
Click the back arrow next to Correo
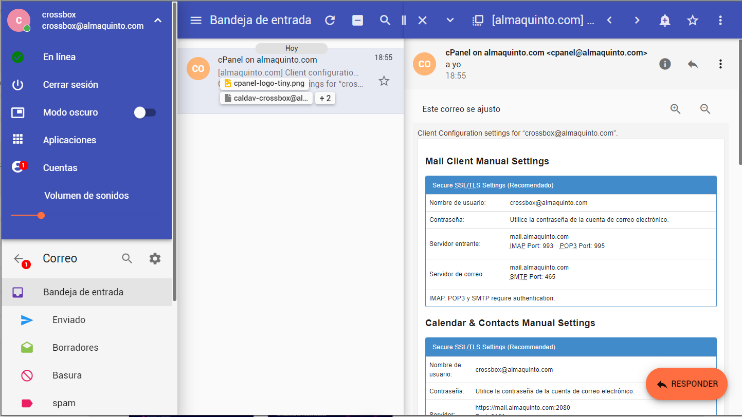click(18, 258)
